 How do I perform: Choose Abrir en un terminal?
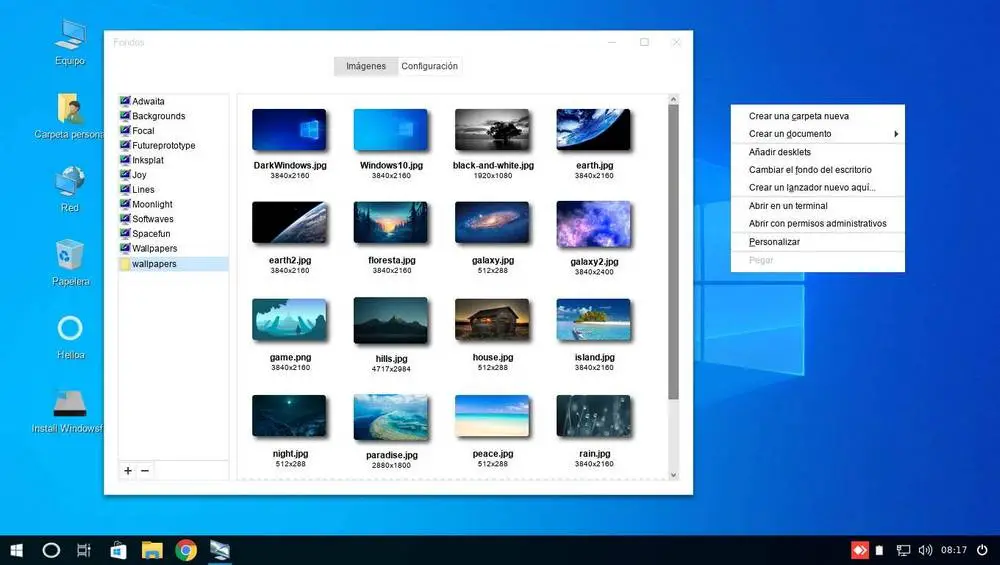818,206
